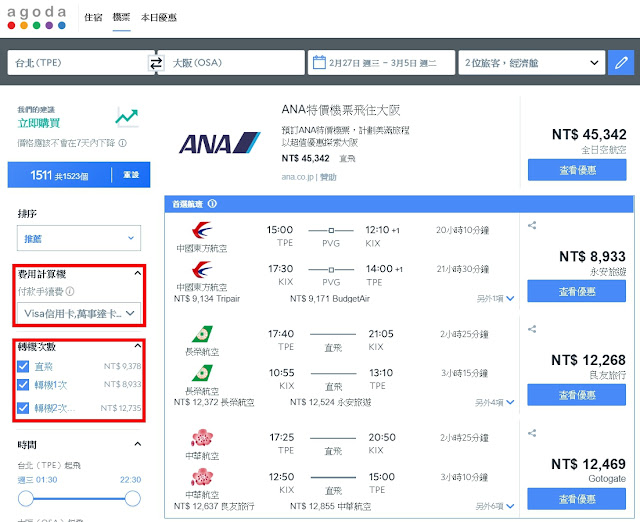Click 查看優惠 for NT$ 12,469 flight
The width and height of the screenshot is (640, 522).
coord(576,499)
